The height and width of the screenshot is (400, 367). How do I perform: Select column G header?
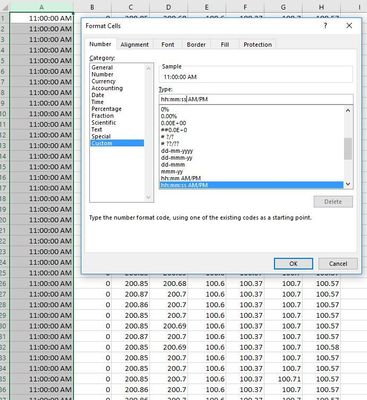(283, 7)
